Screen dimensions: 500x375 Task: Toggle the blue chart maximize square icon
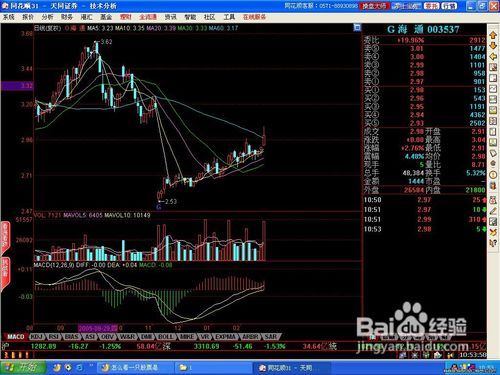pos(357,27)
